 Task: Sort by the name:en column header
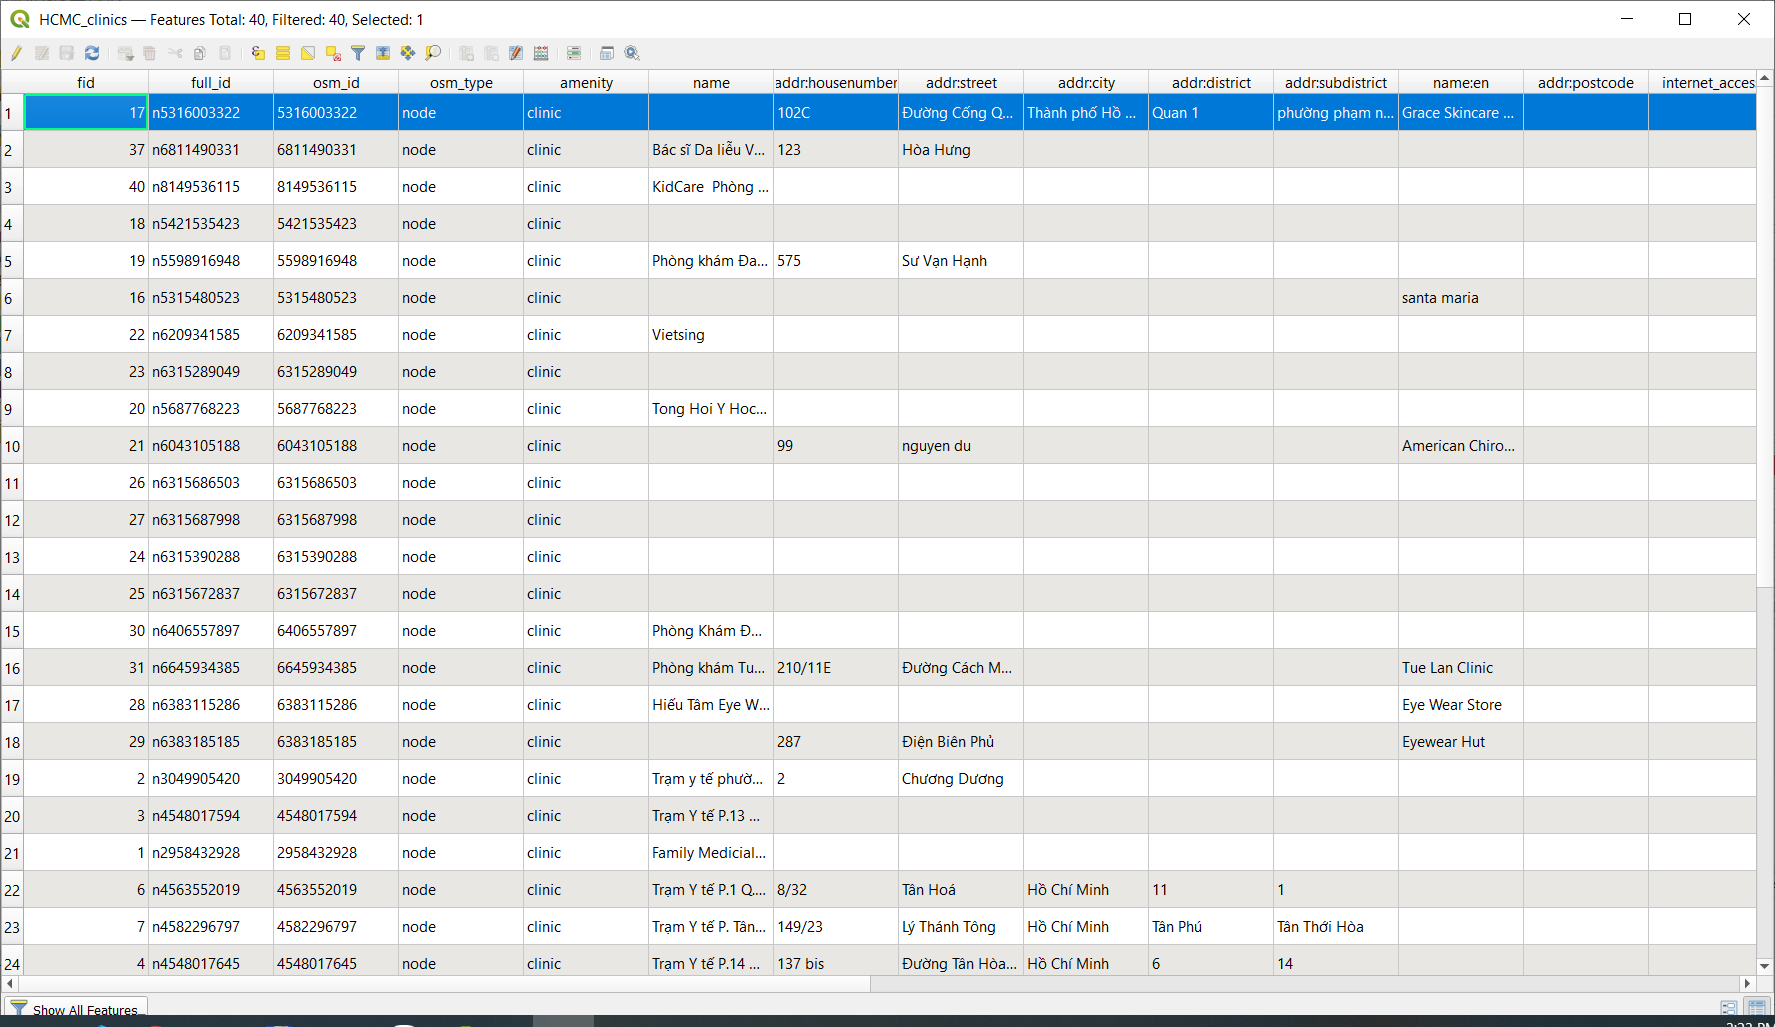(1461, 82)
